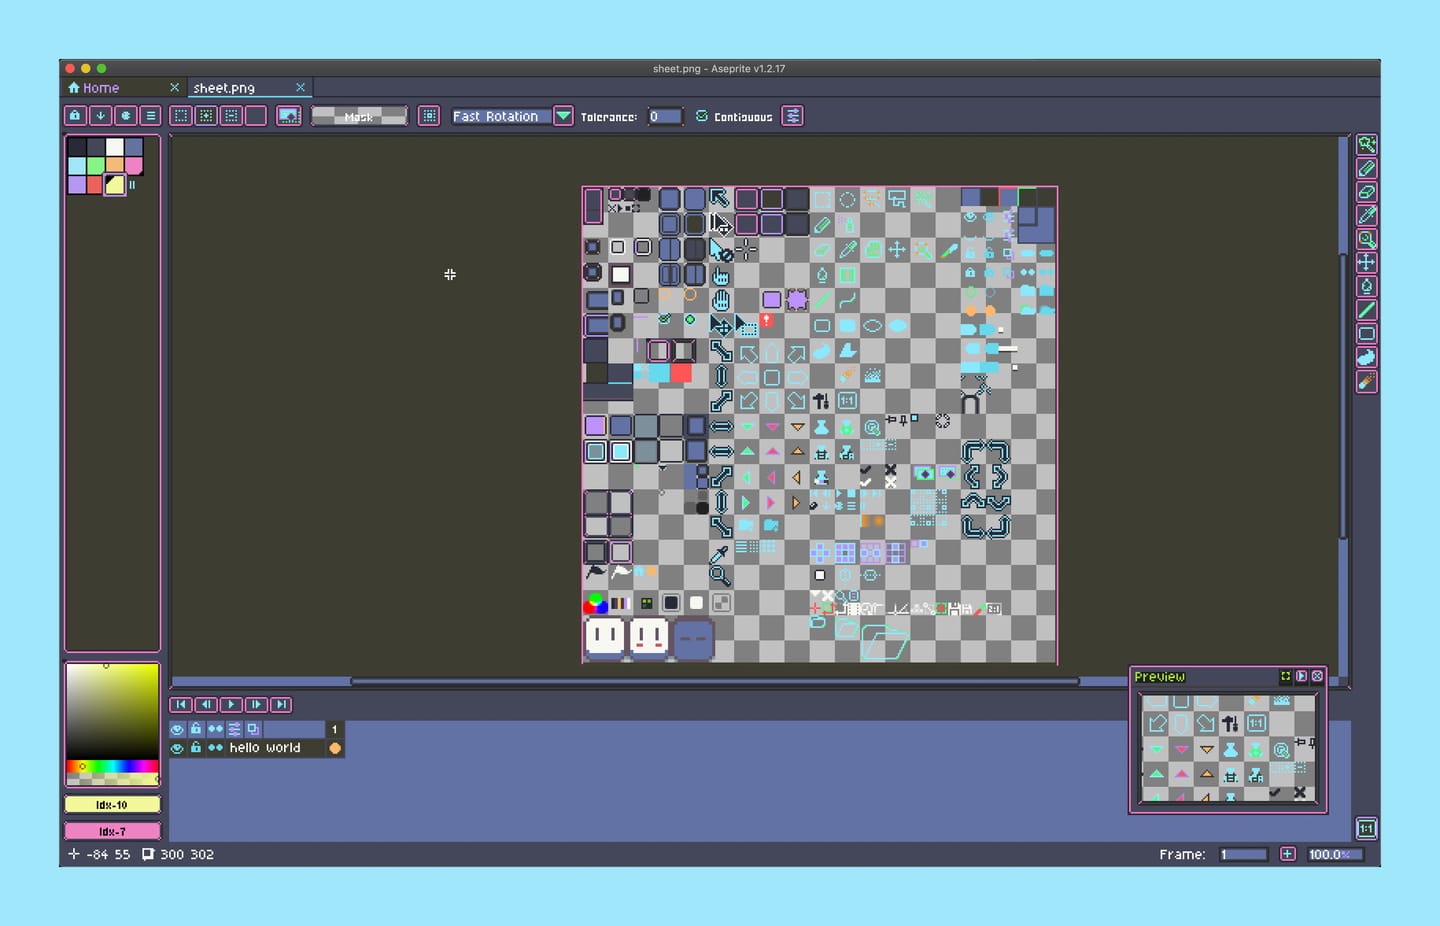Choose the Zoom tool
This screenshot has height=926, width=1440.
[1366, 239]
